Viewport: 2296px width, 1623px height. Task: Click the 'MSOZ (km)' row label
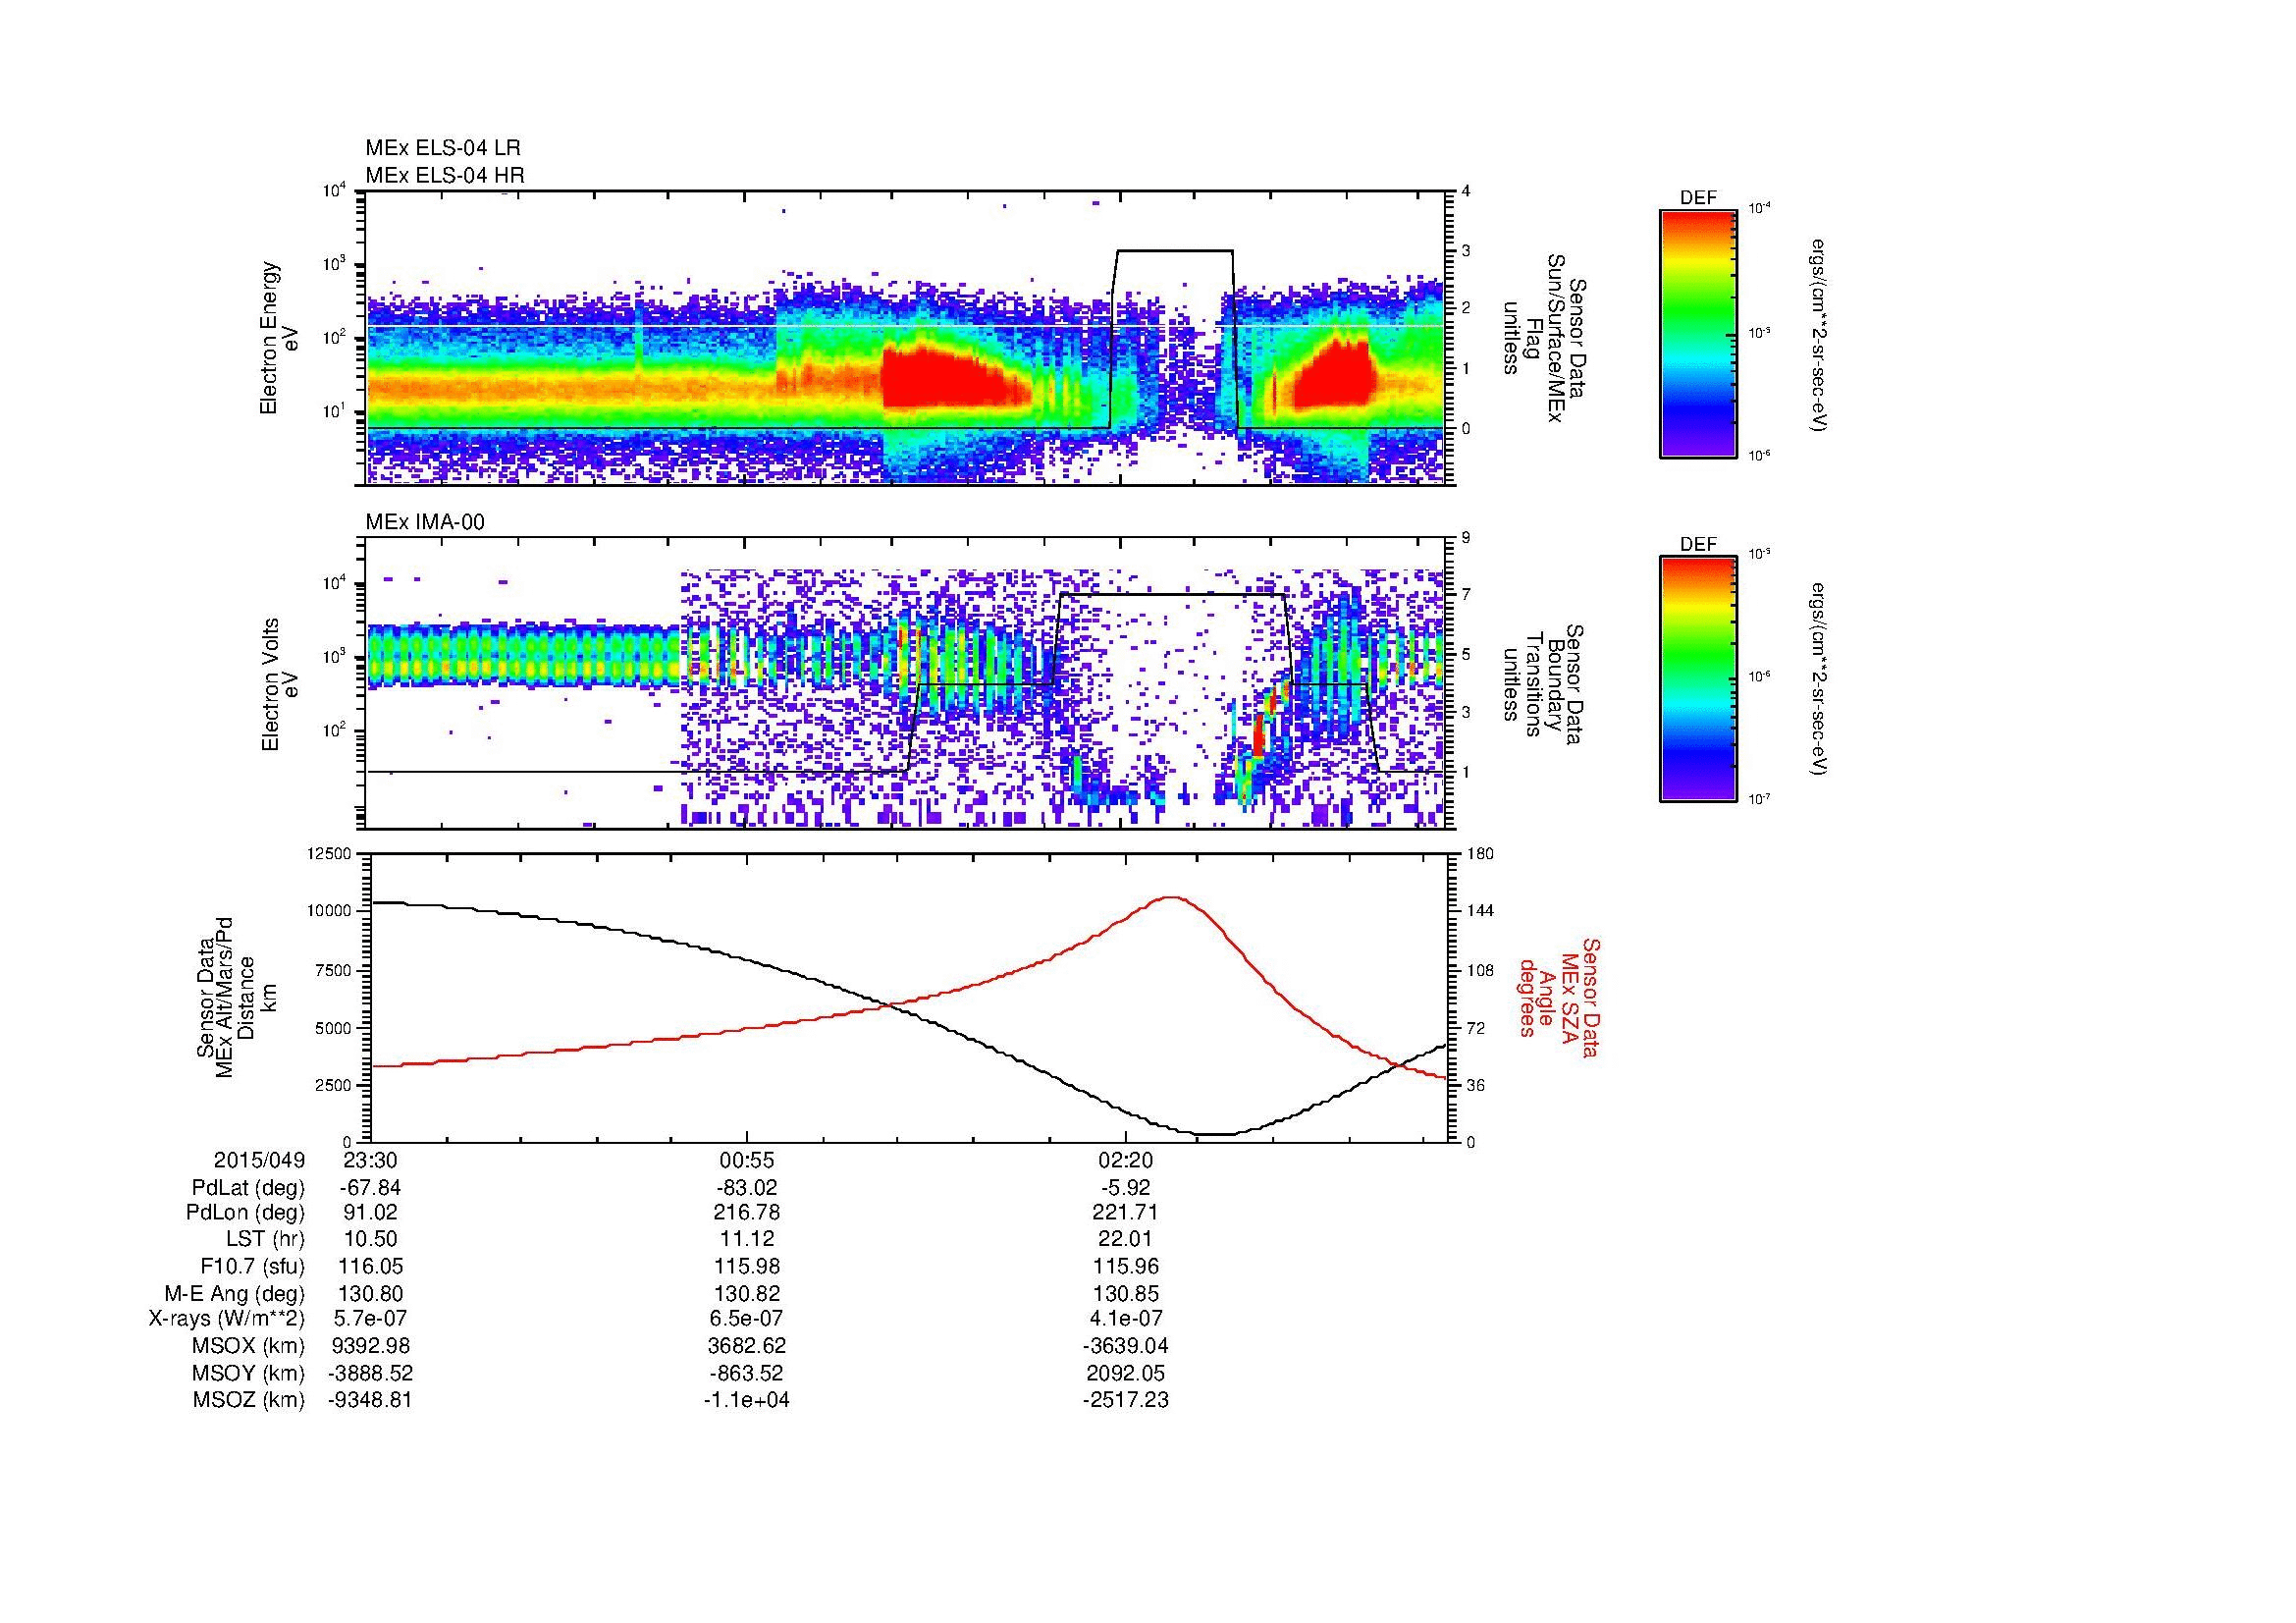pyautogui.click(x=249, y=1400)
